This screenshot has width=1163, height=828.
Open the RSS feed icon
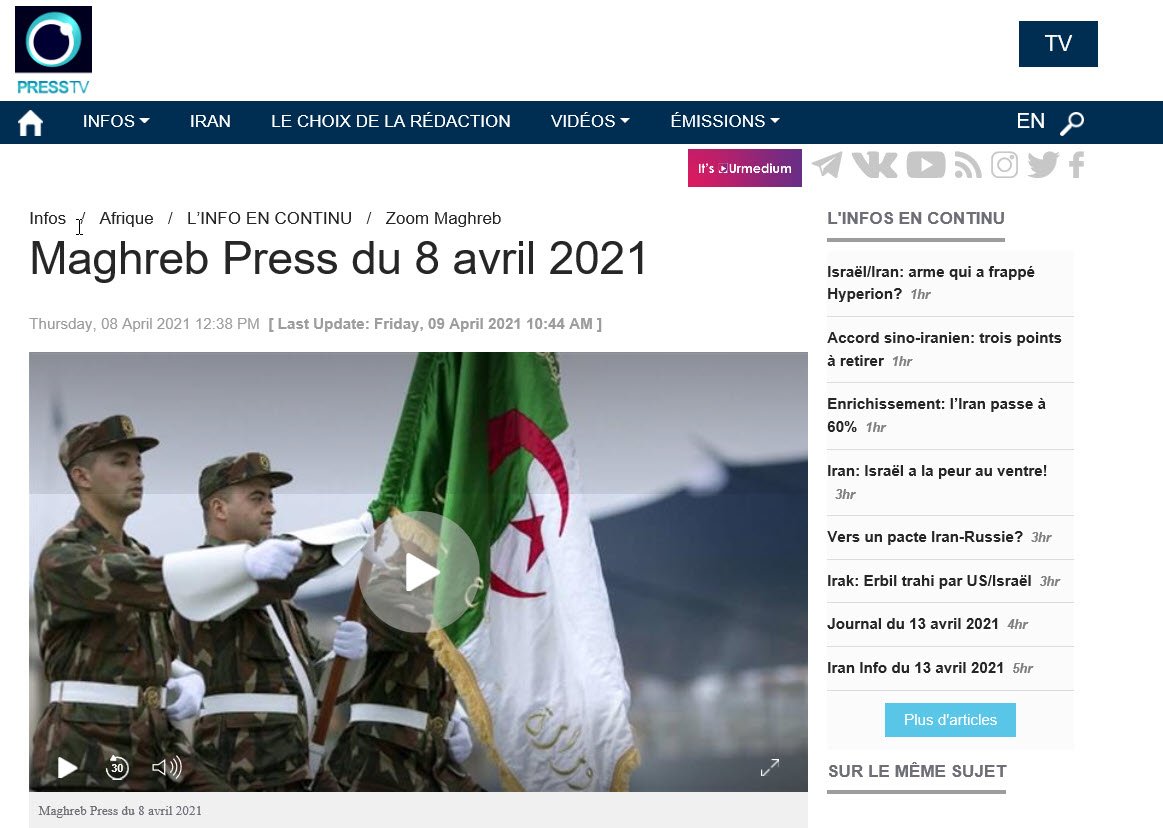tap(967, 165)
